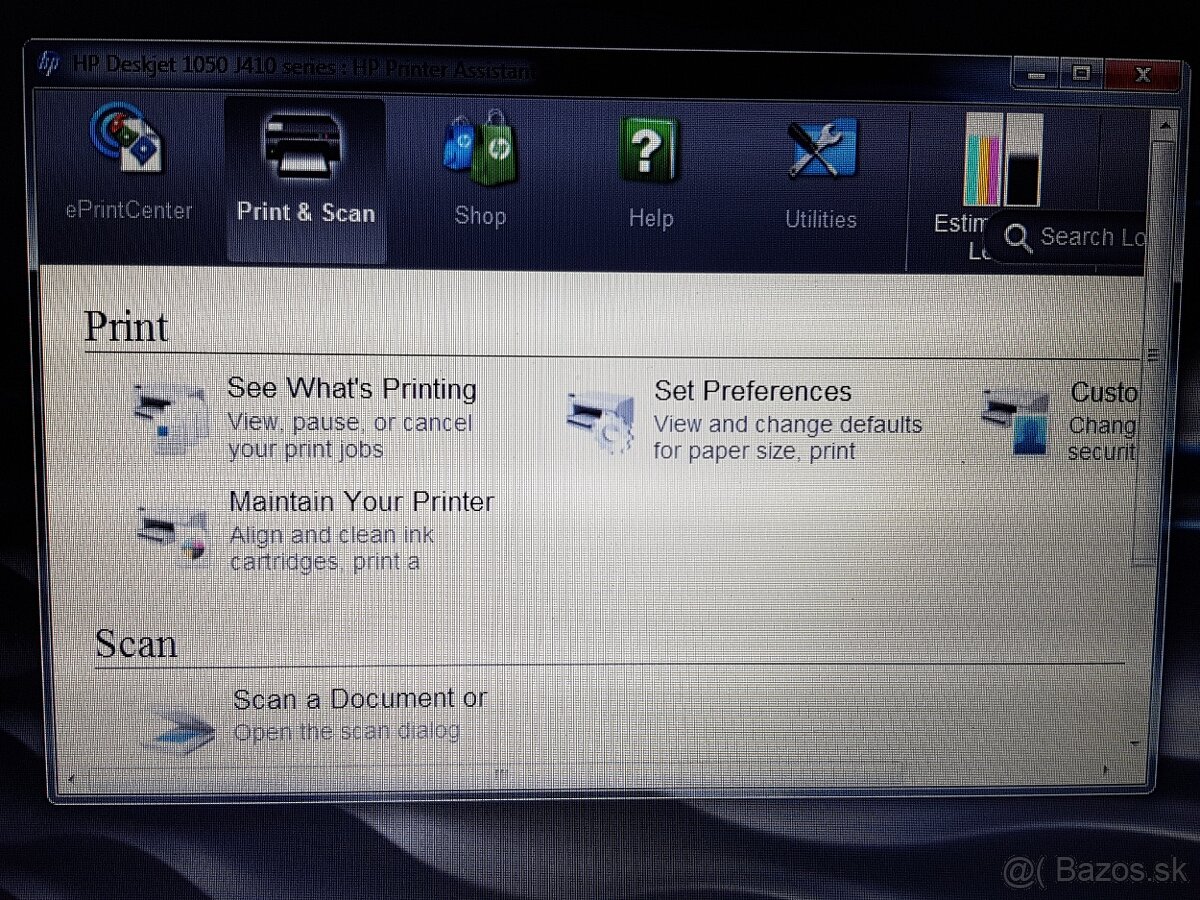This screenshot has width=1200, height=900.
Task: Open Set Preferences for paper size
Action: click(753, 391)
